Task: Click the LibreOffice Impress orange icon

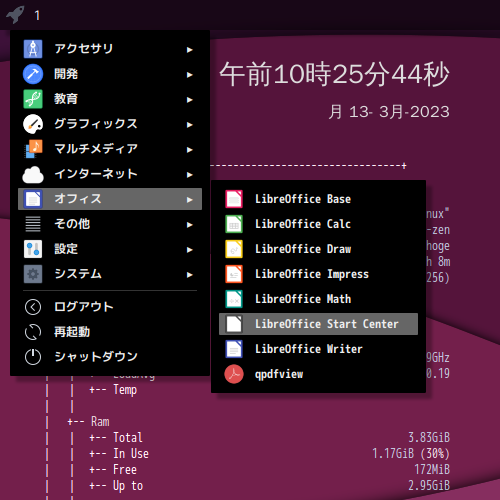Action: pyautogui.click(x=234, y=274)
